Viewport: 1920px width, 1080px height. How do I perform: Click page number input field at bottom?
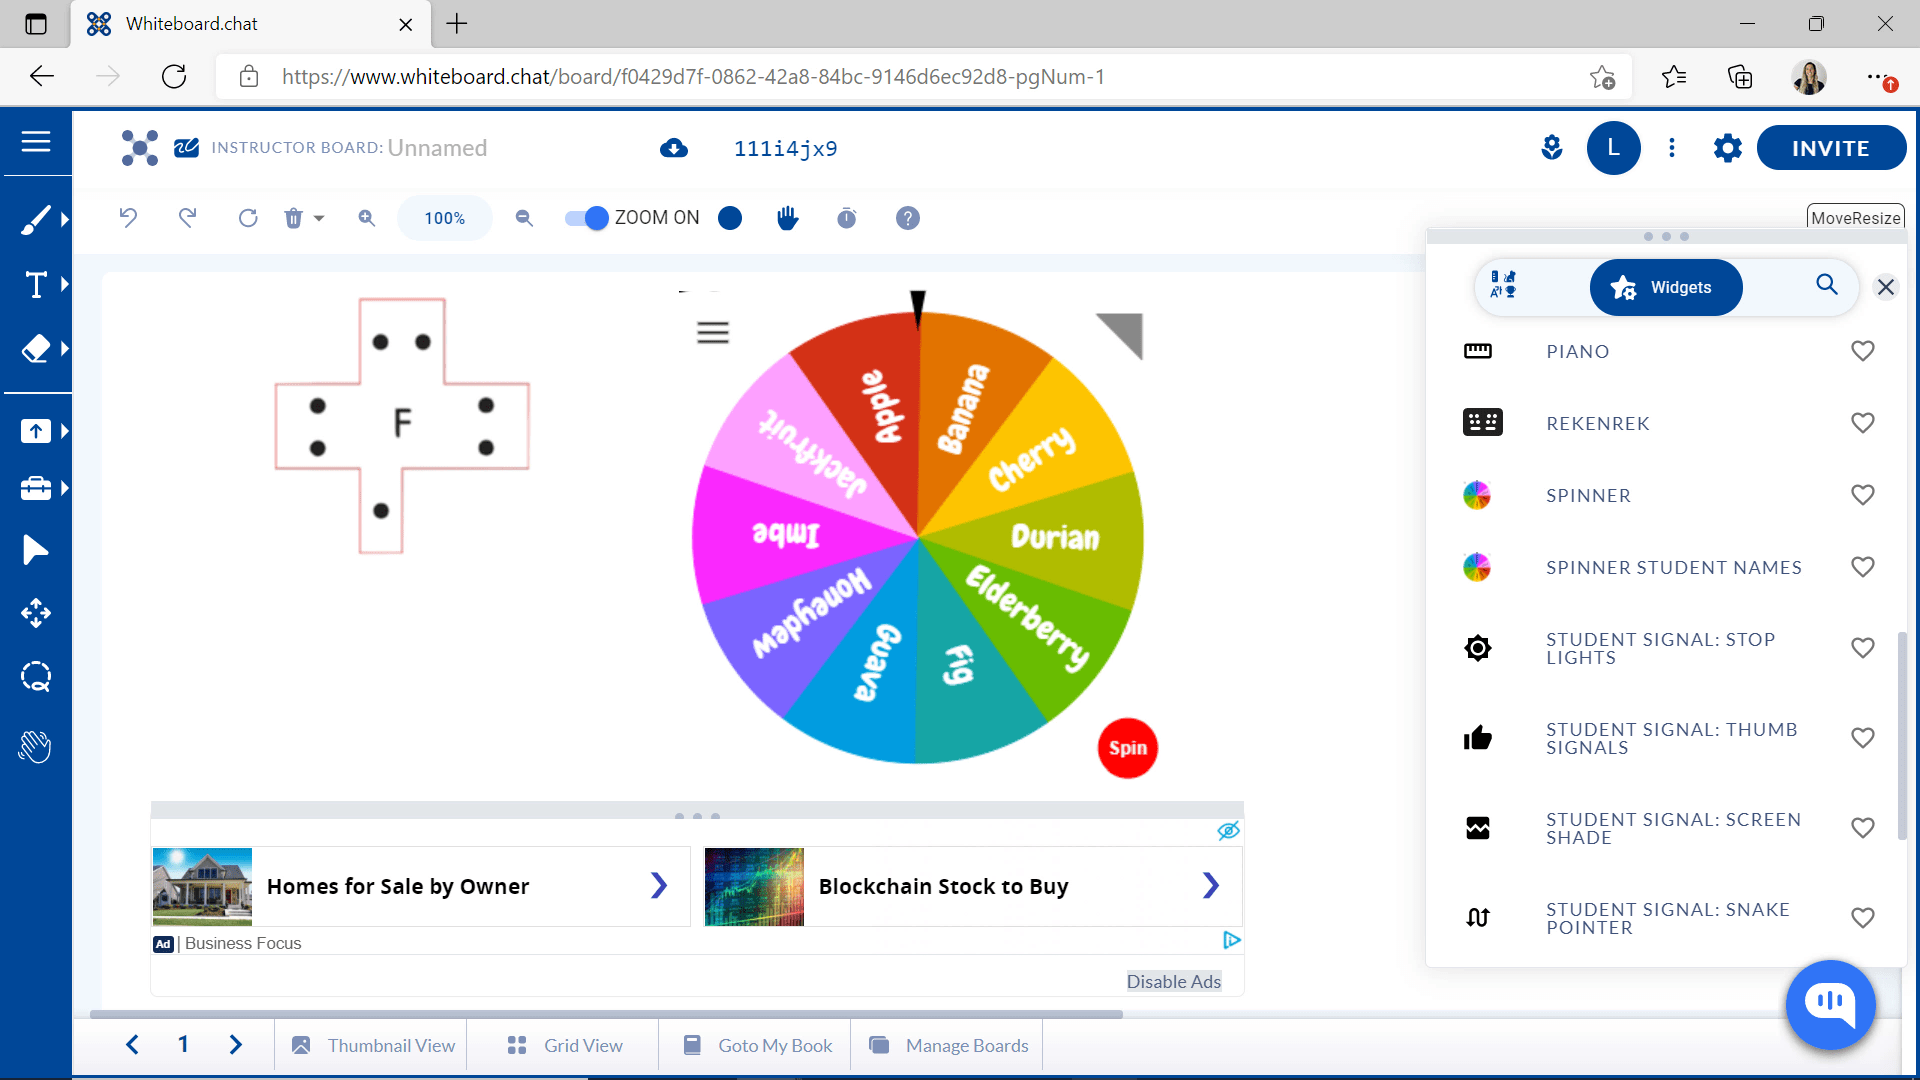183,1044
